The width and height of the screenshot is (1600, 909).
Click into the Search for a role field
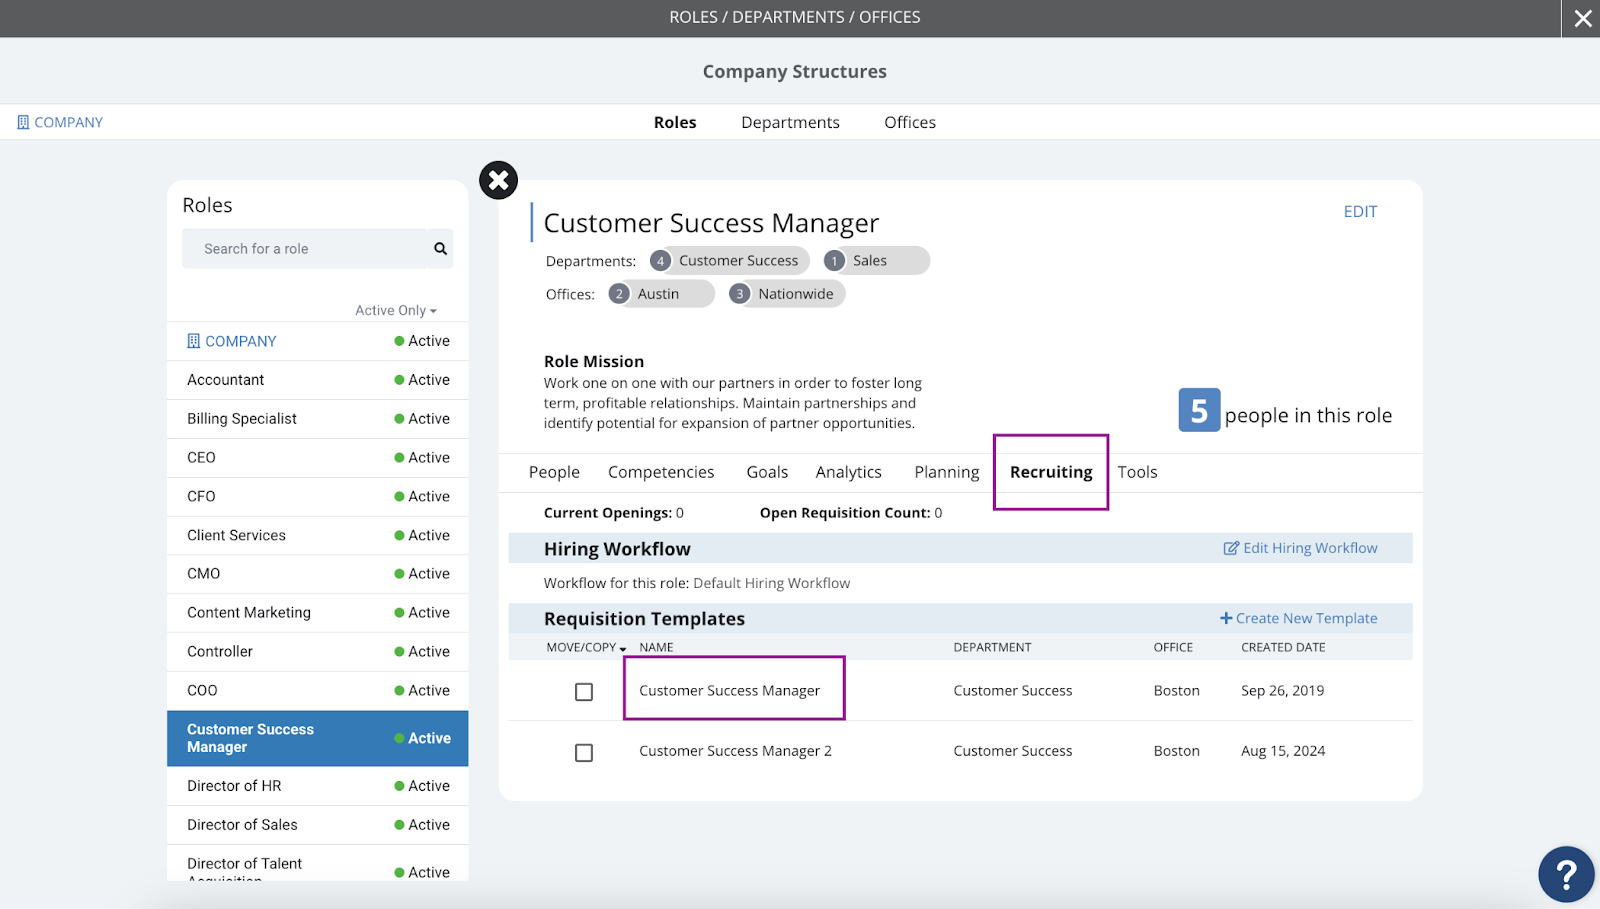click(305, 249)
